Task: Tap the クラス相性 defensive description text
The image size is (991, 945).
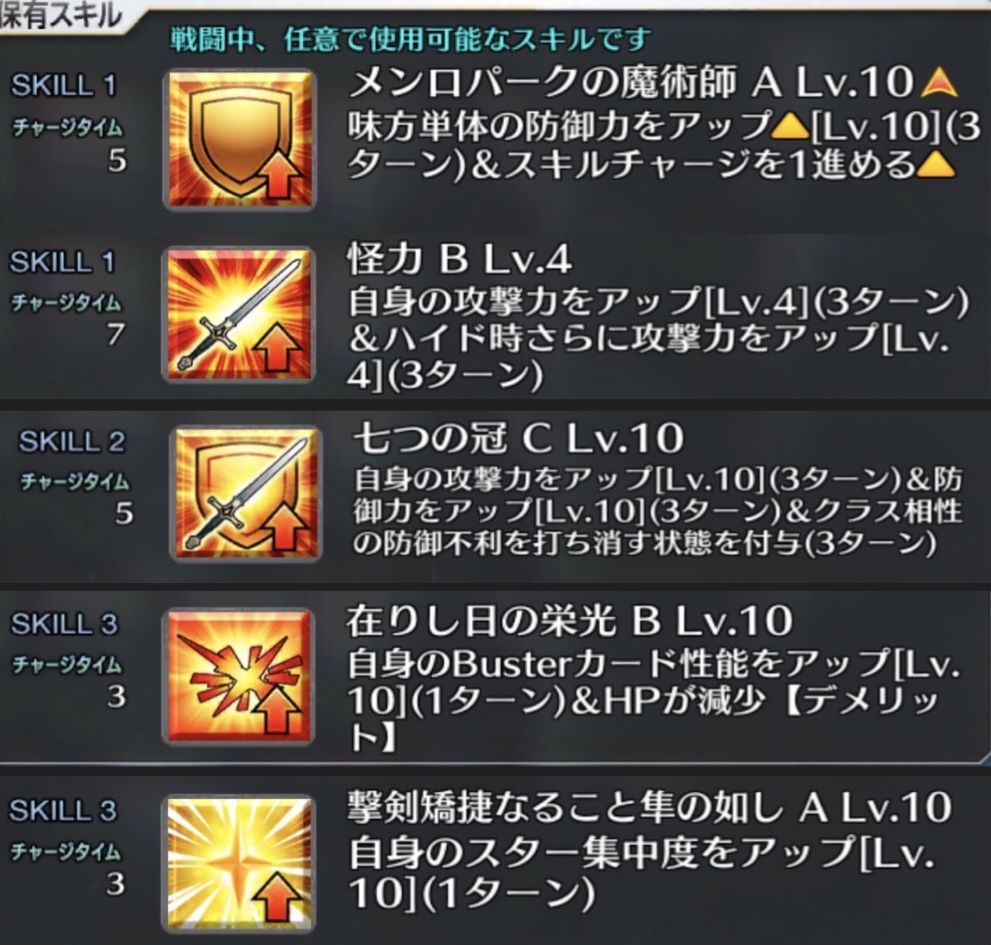Action: pyautogui.click(x=657, y=512)
